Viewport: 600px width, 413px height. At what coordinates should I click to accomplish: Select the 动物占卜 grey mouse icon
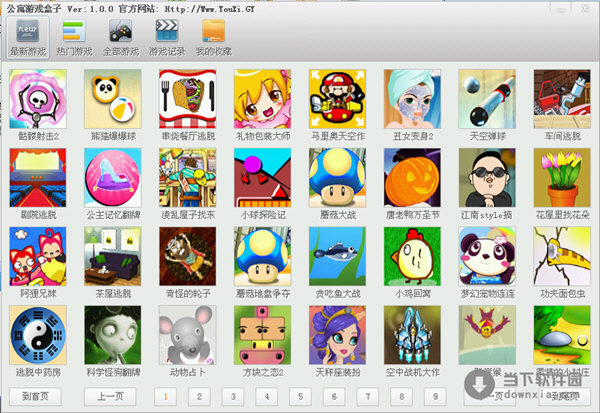[x=188, y=335]
